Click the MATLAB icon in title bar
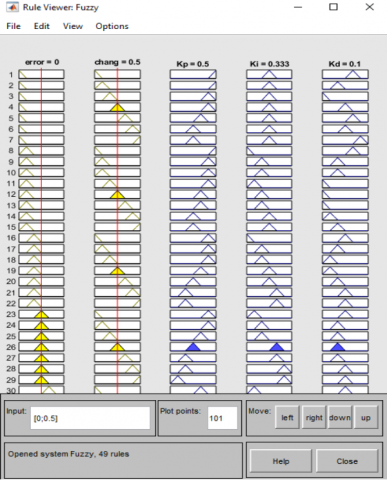This screenshot has width=387, height=480. pos(12,7)
